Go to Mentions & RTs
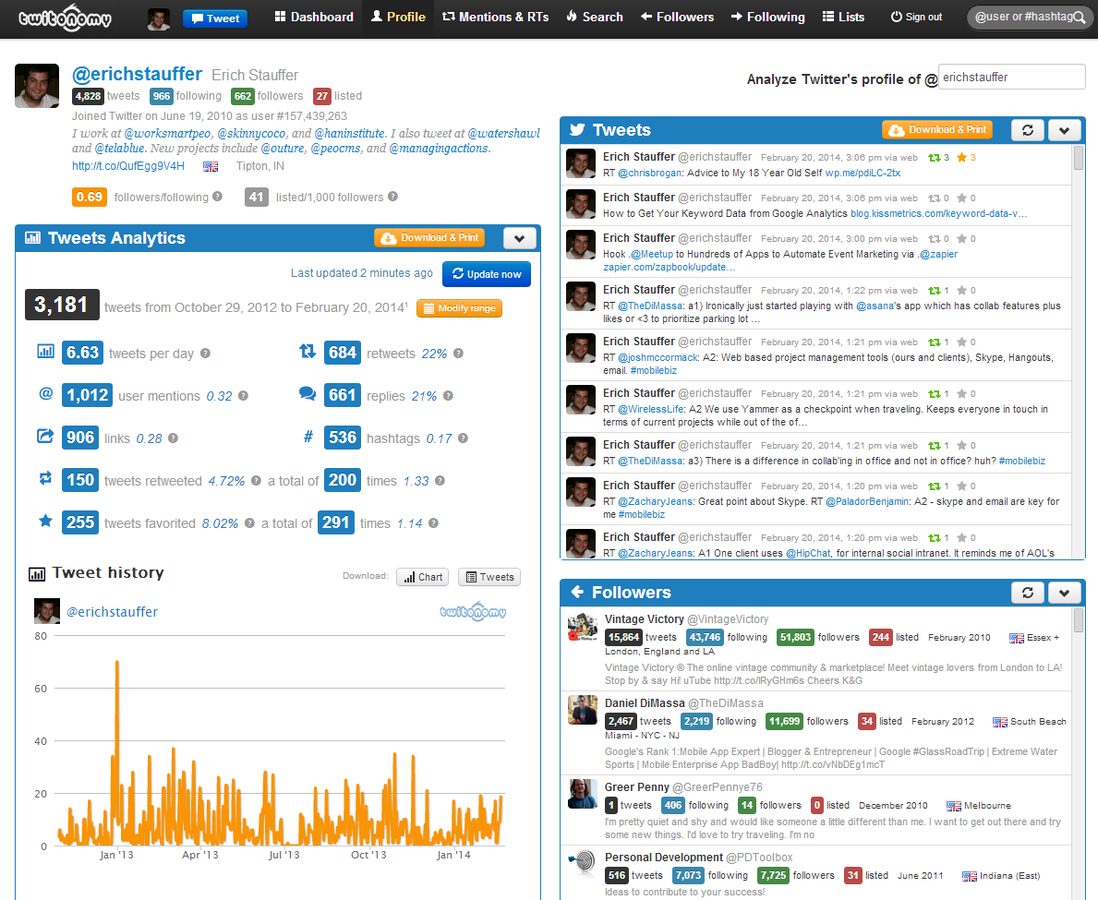Image resolution: width=1098 pixels, height=900 pixels. click(495, 17)
